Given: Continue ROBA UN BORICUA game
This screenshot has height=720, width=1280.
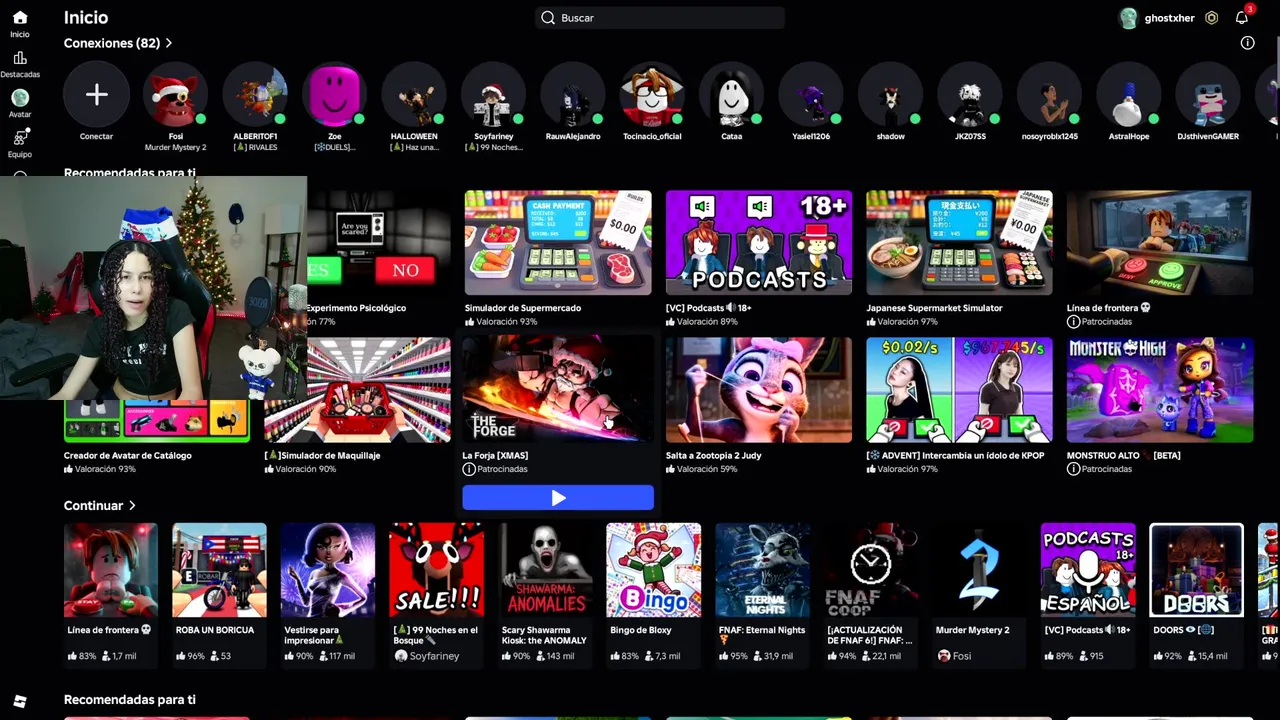Looking at the screenshot, I should [219, 570].
